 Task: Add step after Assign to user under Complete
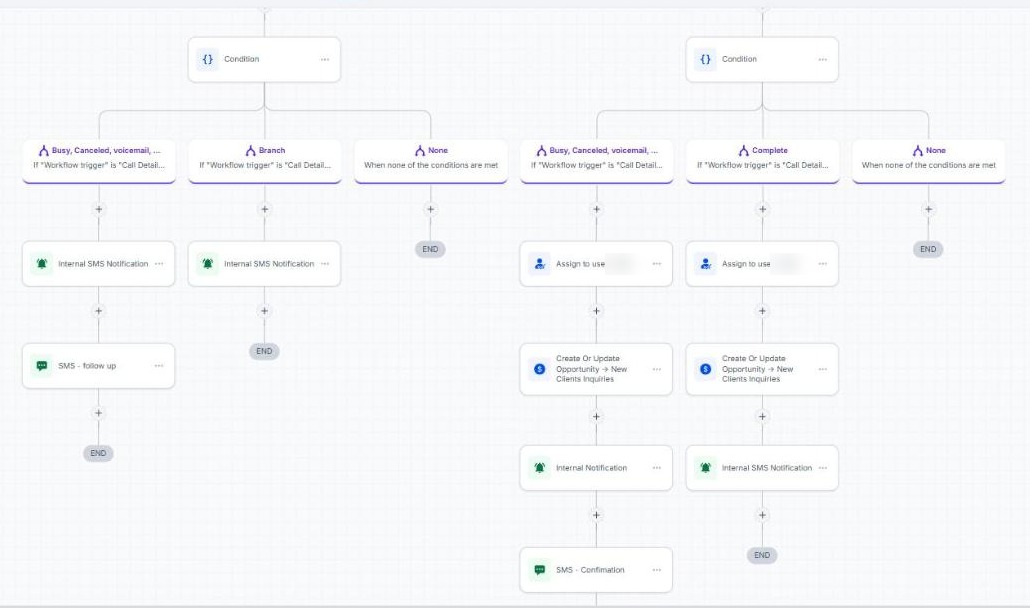click(x=763, y=311)
